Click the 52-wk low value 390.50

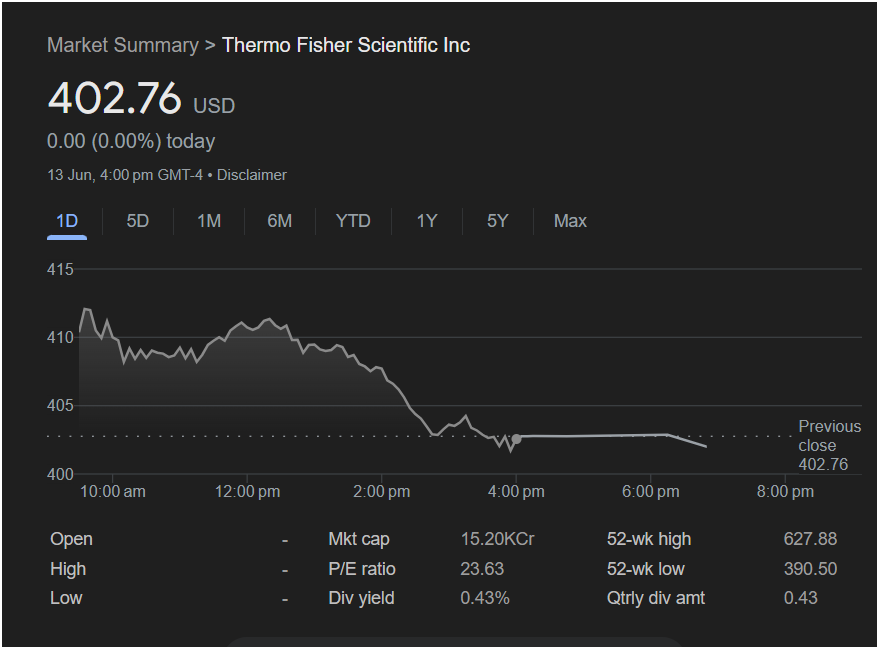coord(810,569)
